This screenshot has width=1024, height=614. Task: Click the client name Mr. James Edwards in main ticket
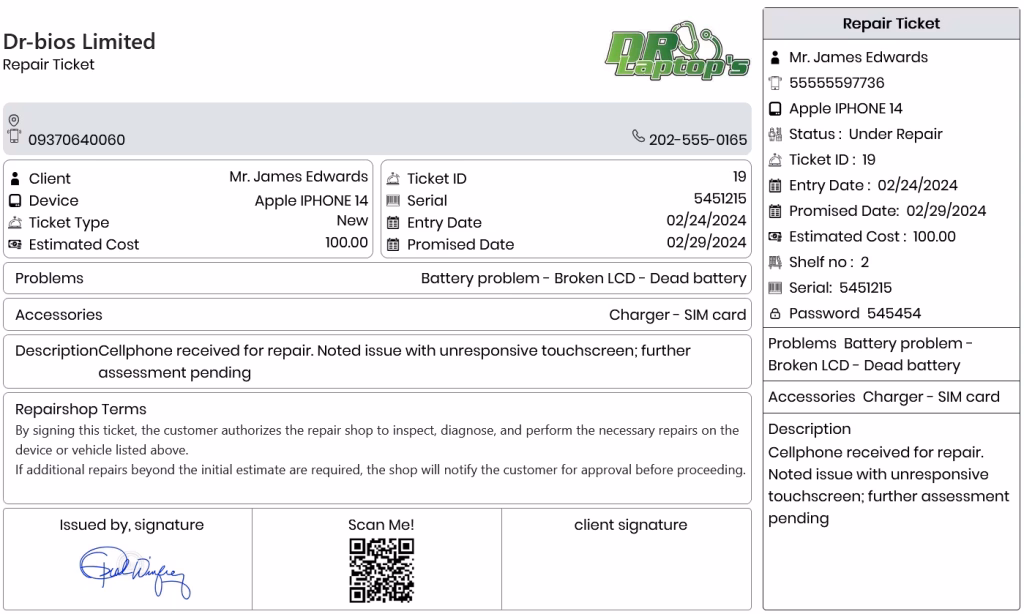tap(298, 176)
